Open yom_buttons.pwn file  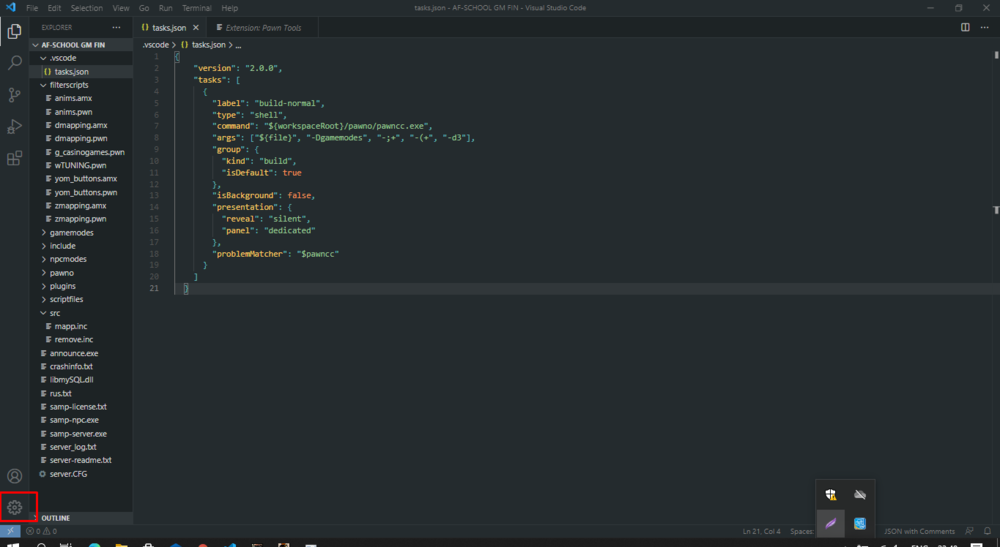point(81,192)
